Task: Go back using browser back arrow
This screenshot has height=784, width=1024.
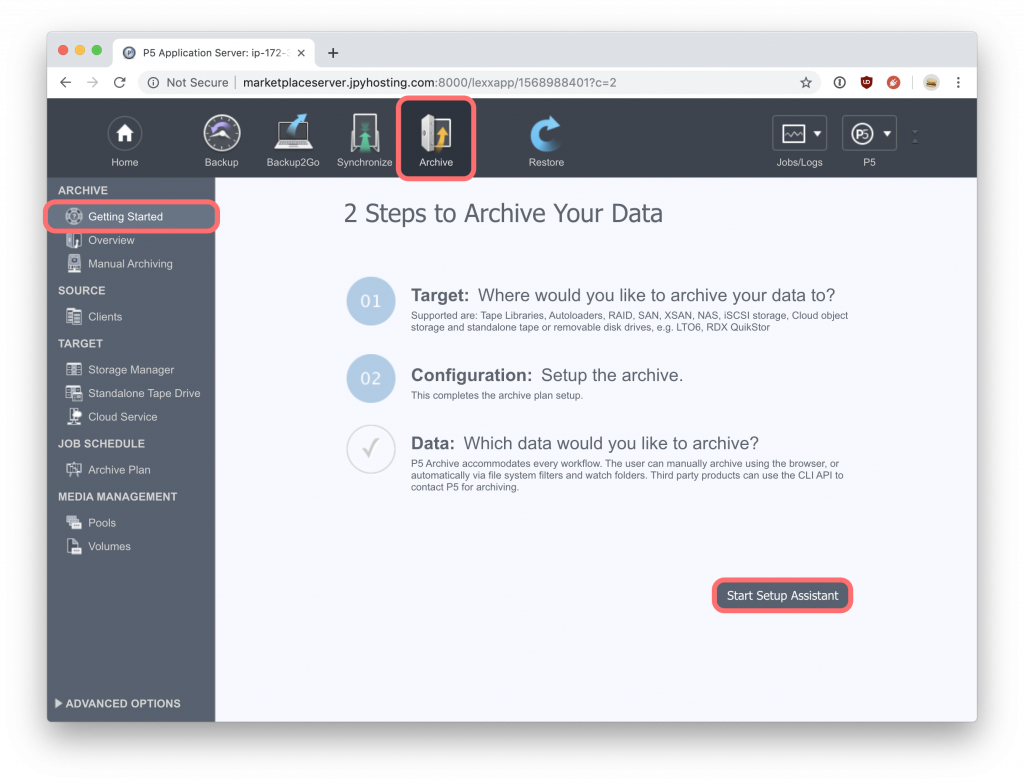Action: (x=65, y=82)
